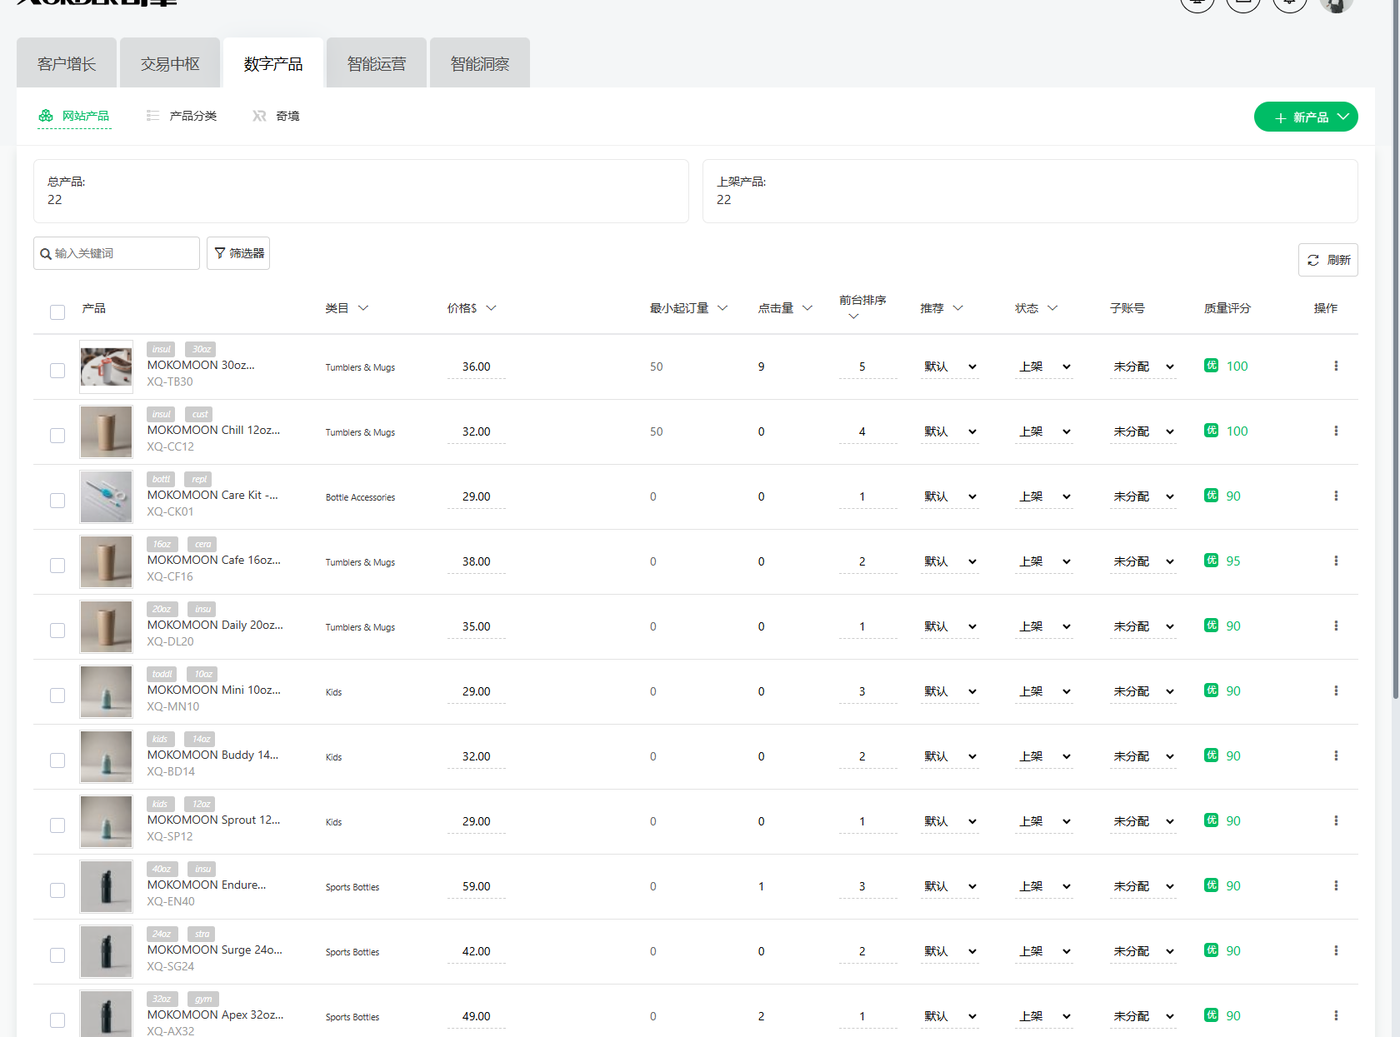Viewport: 1400px width, 1037px height.
Task: Switch to 交易中枢 tab
Action: [170, 63]
